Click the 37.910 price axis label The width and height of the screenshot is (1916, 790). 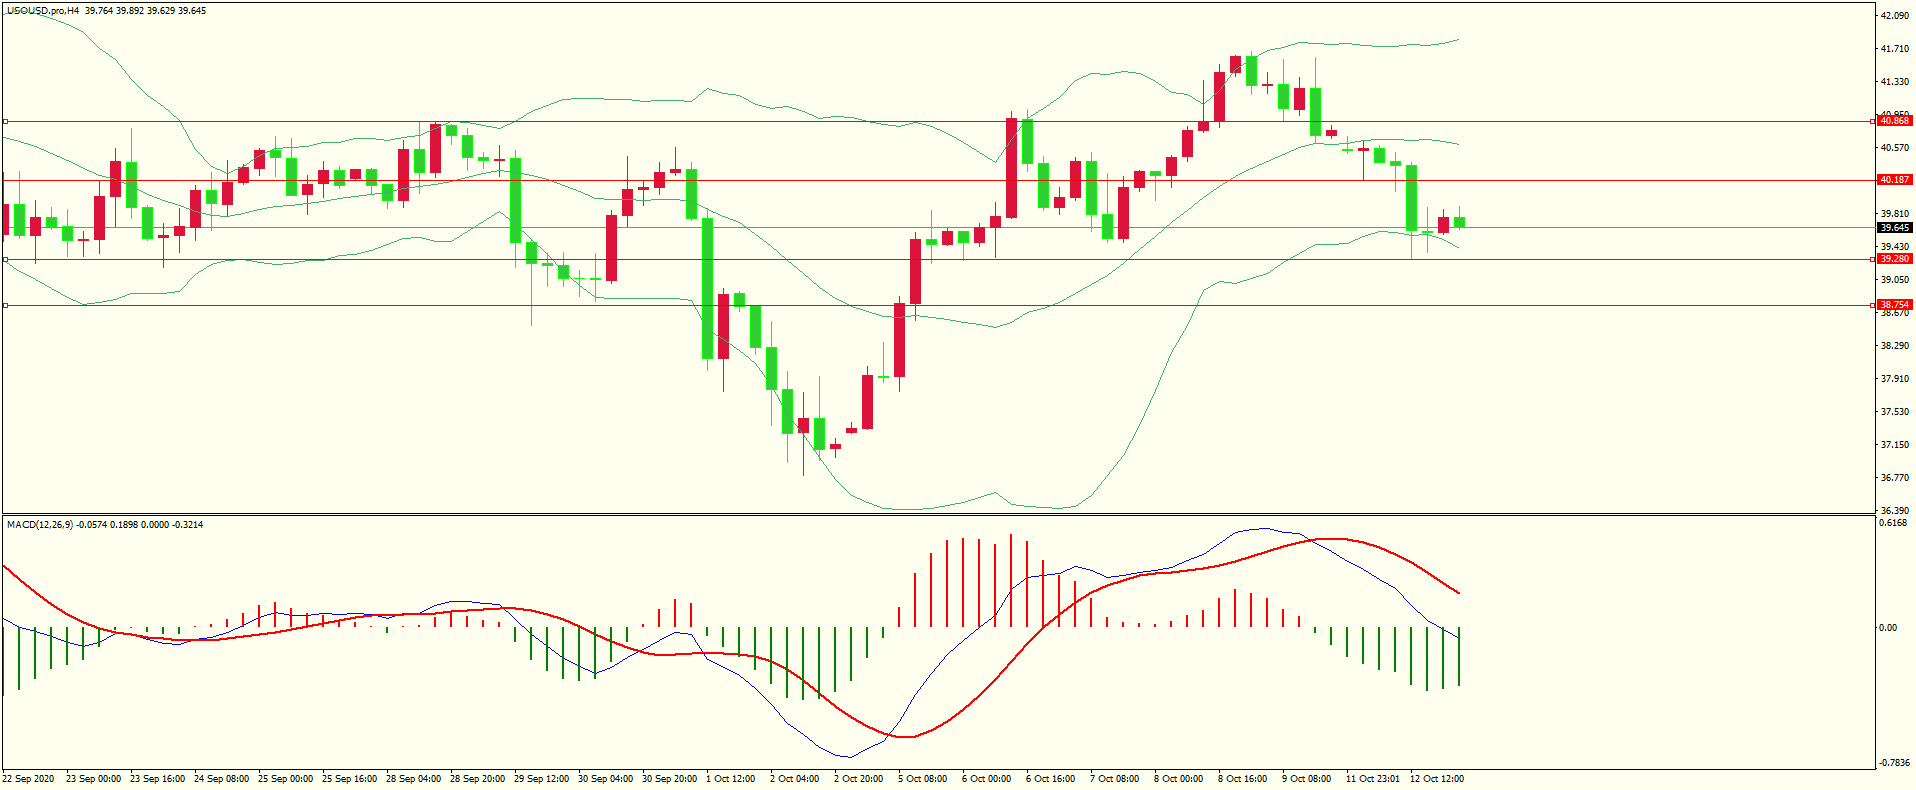pos(1895,379)
